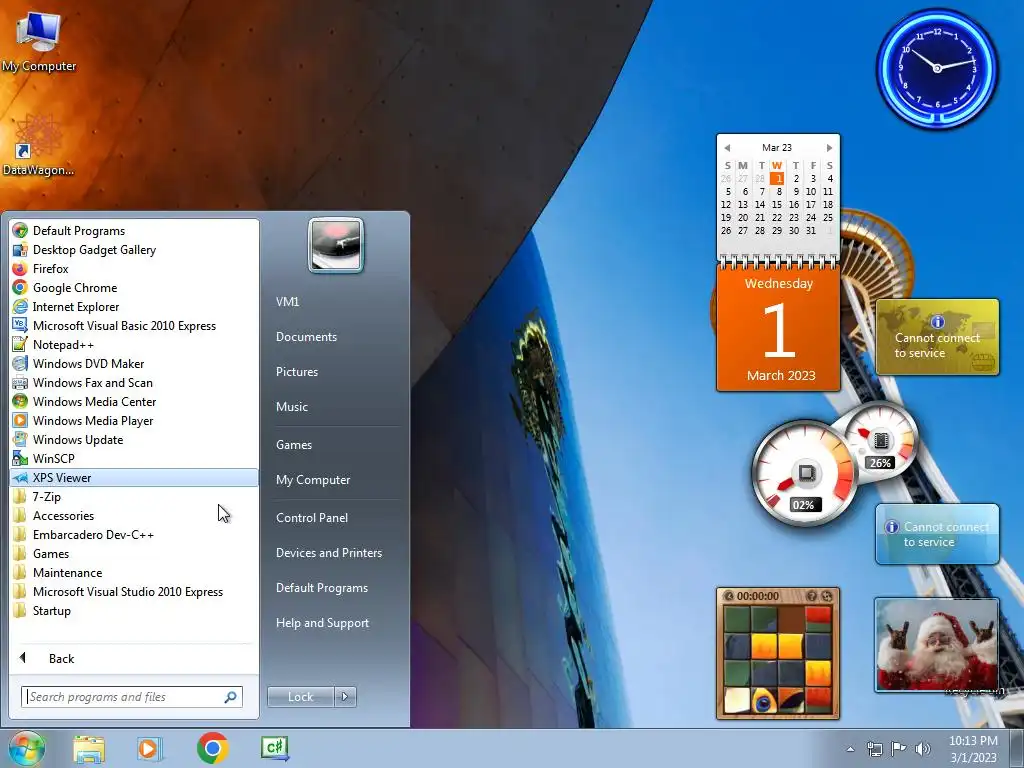Click the picture puzzle gadget's help icon
This screenshot has width=1024, height=768.
[x=812, y=596]
